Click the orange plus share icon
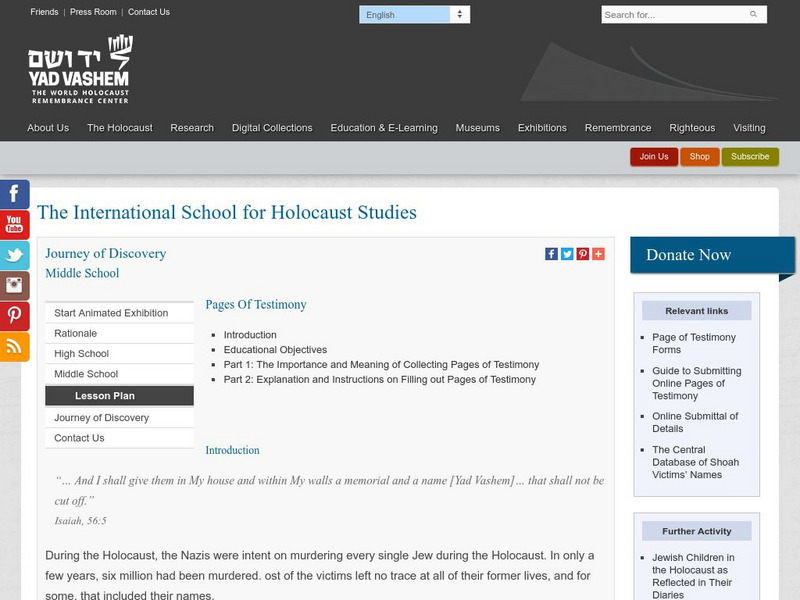The image size is (800, 600). [598, 254]
